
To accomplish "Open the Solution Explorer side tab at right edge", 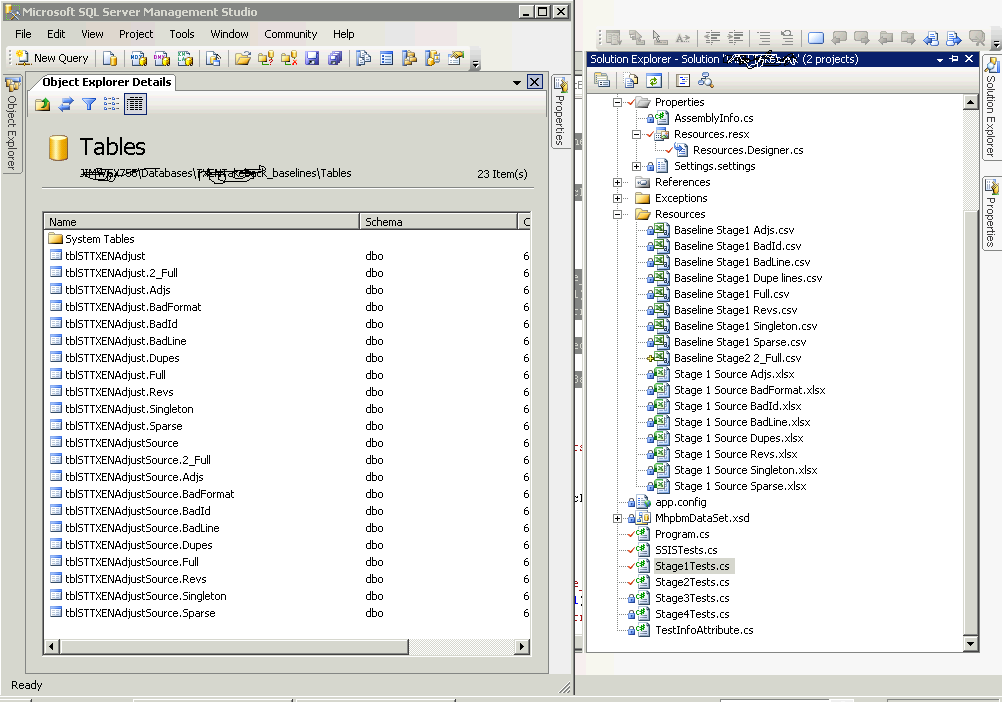I will pyautogui.click(x=990, y=109).
